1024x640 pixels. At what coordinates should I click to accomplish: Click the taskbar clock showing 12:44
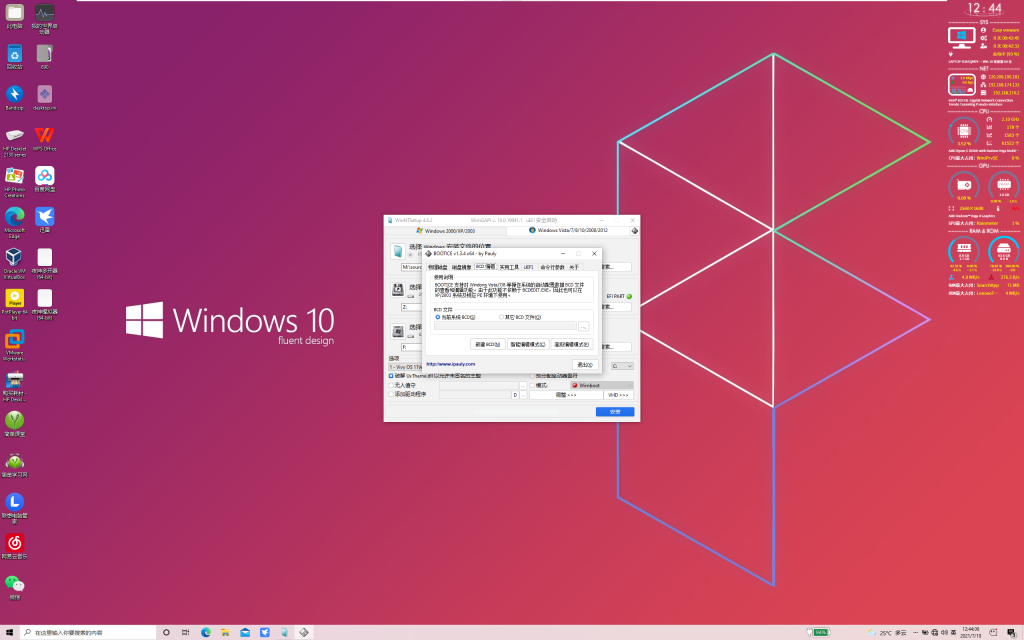coord(970,632)
